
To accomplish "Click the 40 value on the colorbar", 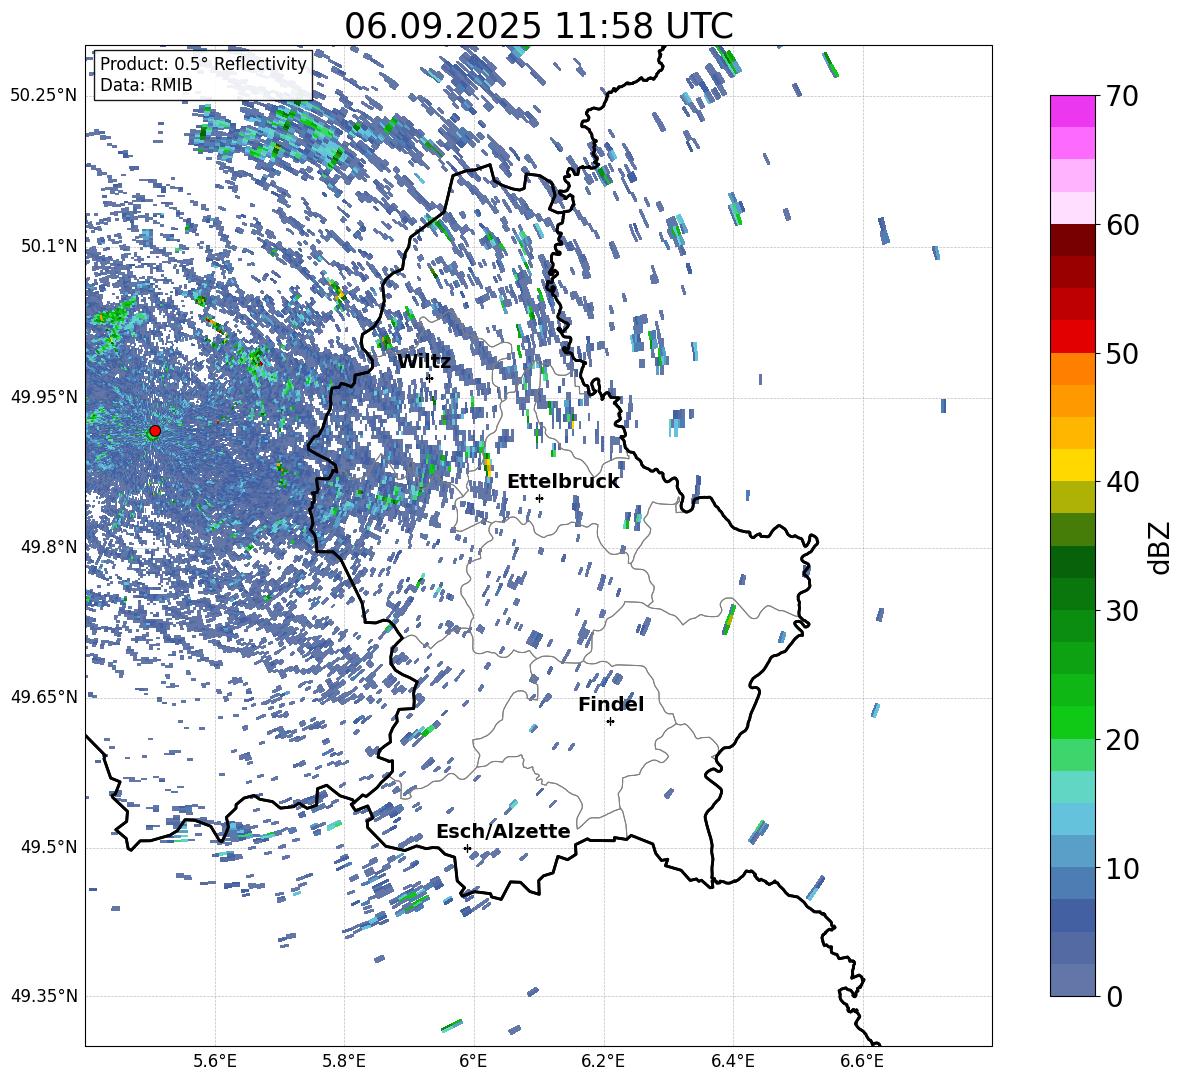I will [1122, 482].
